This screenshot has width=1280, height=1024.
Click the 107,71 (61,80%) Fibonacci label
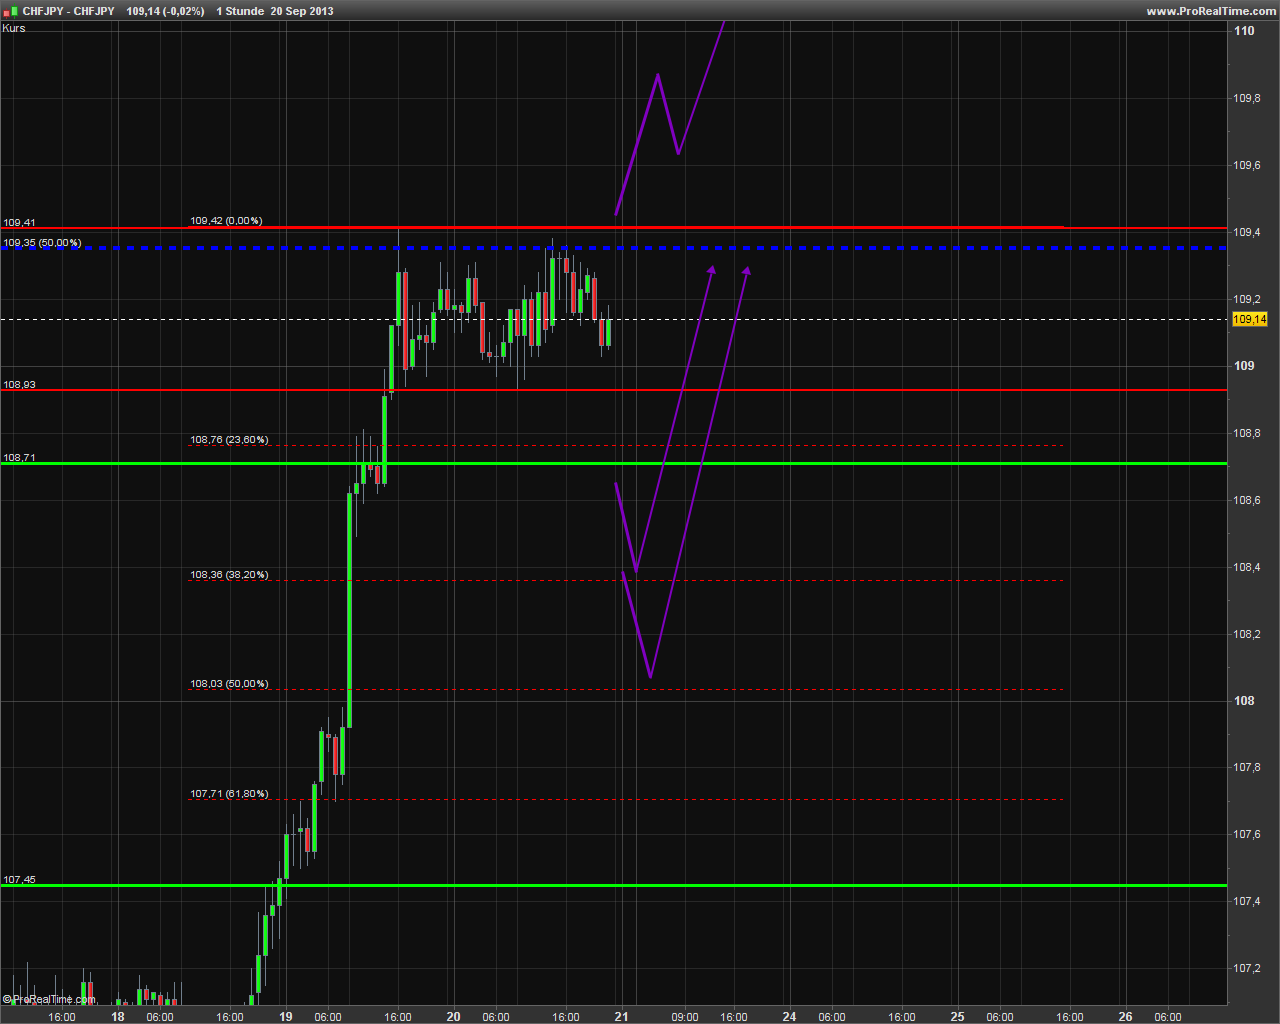[229, 794]
